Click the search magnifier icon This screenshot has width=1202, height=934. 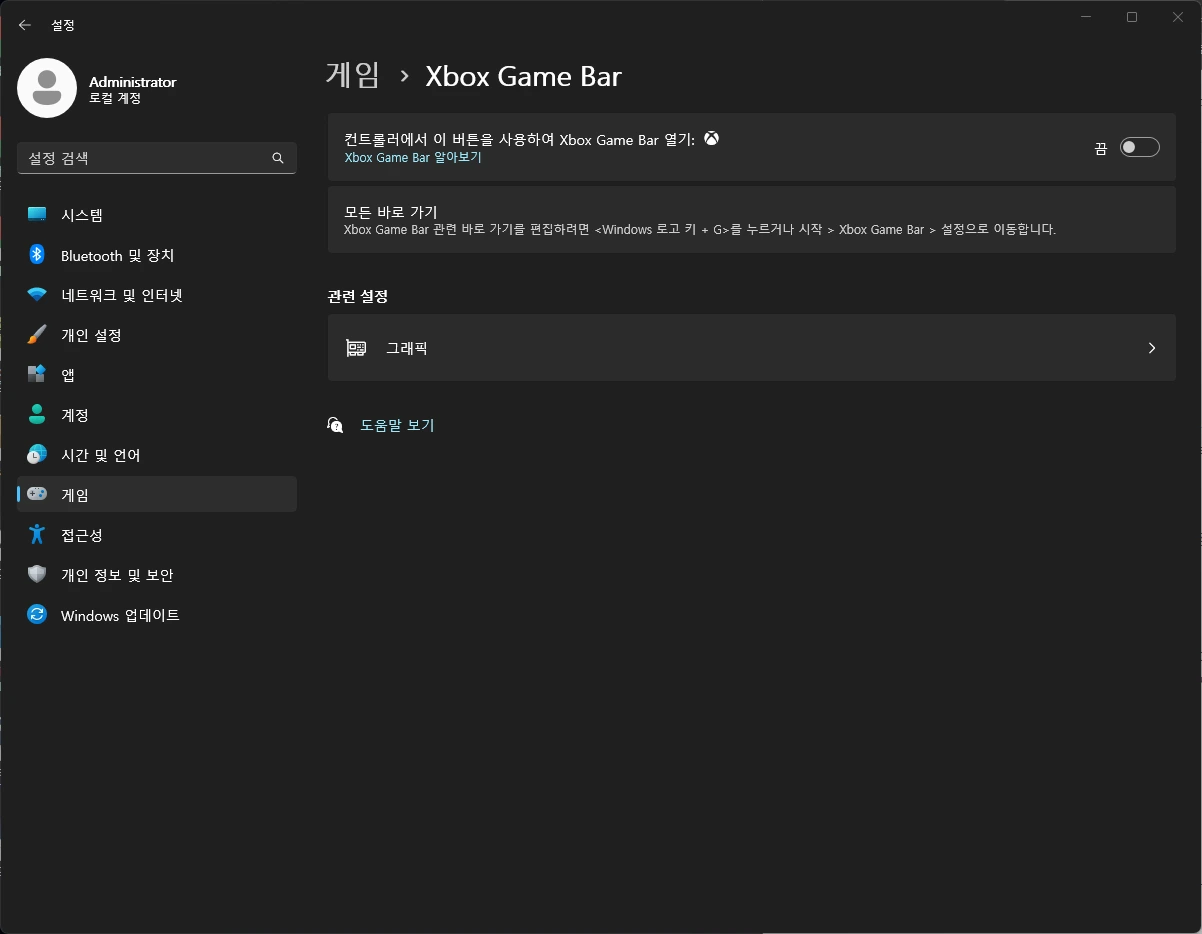tap(278, 158)
